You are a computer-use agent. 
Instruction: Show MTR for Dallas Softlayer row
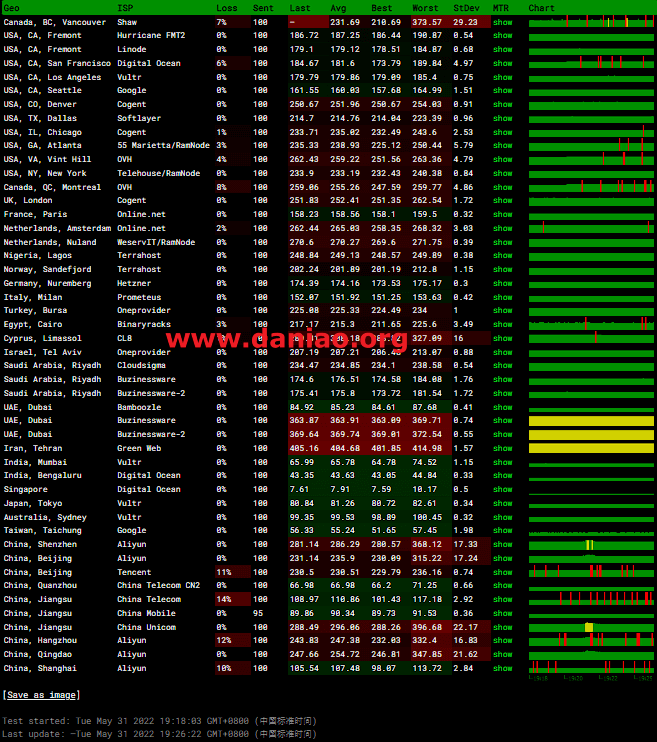pyautogui.click(x=502, y=118)
